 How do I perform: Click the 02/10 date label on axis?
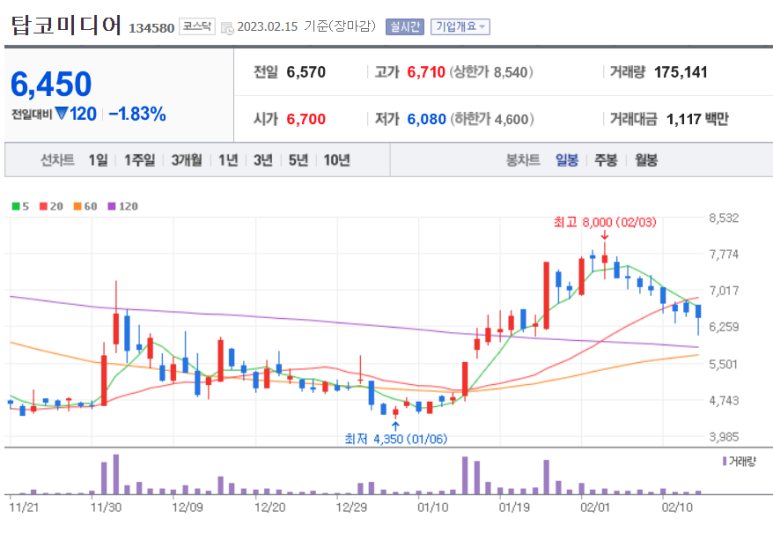click(x=677, y=507)
